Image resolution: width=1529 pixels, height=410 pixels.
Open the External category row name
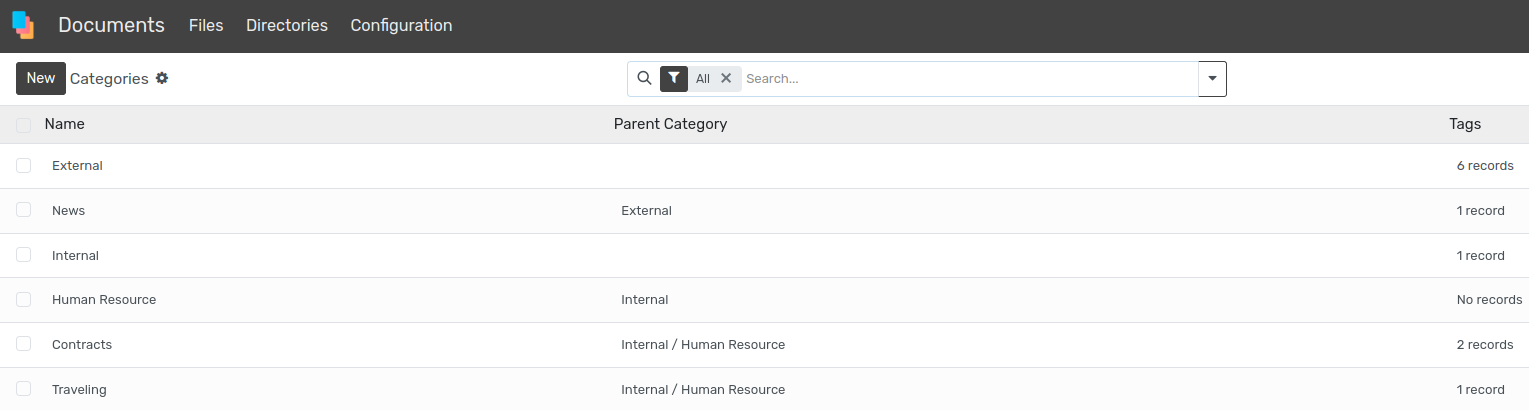[x=77, y=166]
